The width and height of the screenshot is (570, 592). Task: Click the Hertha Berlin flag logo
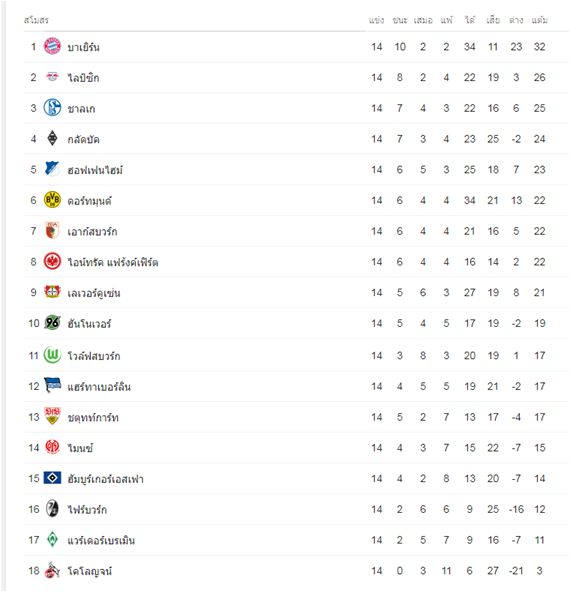pos(52,385)
